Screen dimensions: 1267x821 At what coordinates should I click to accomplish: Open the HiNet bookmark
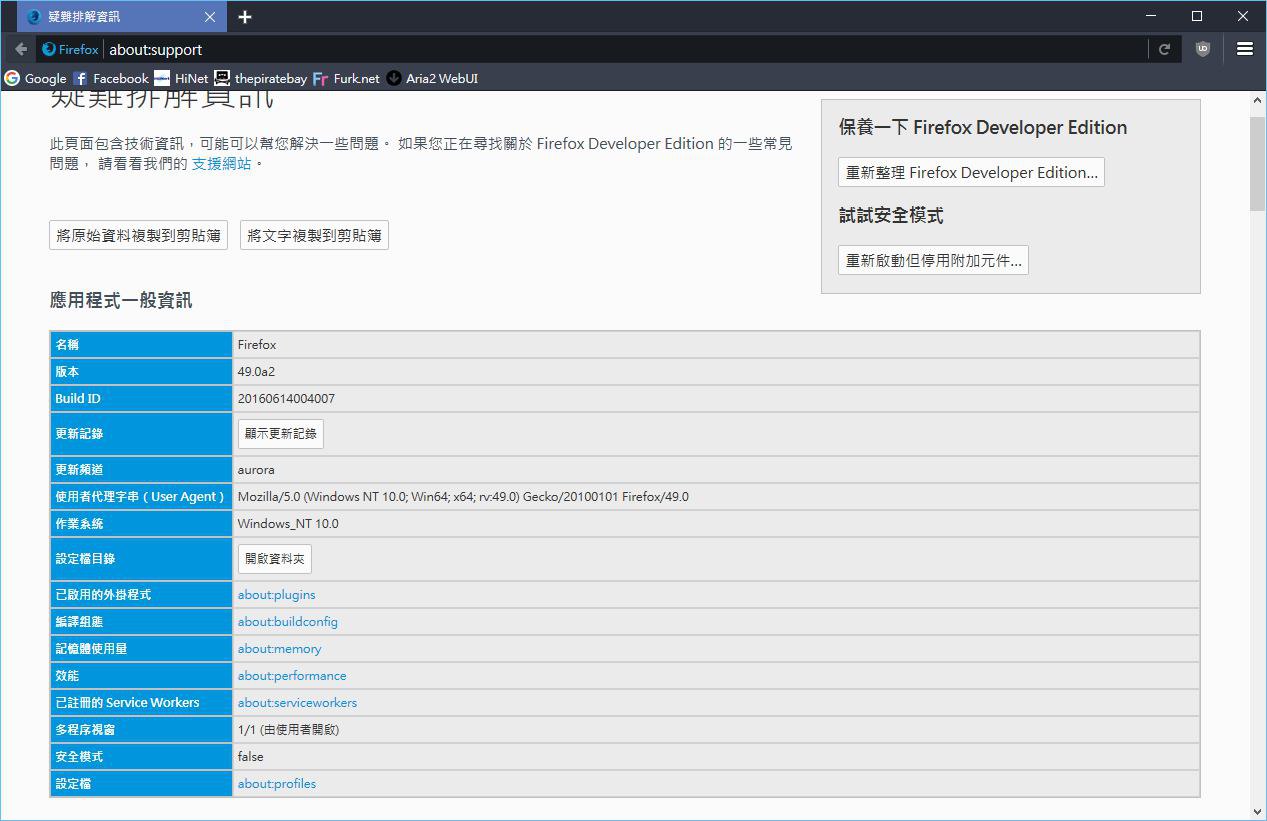point(182,78)
